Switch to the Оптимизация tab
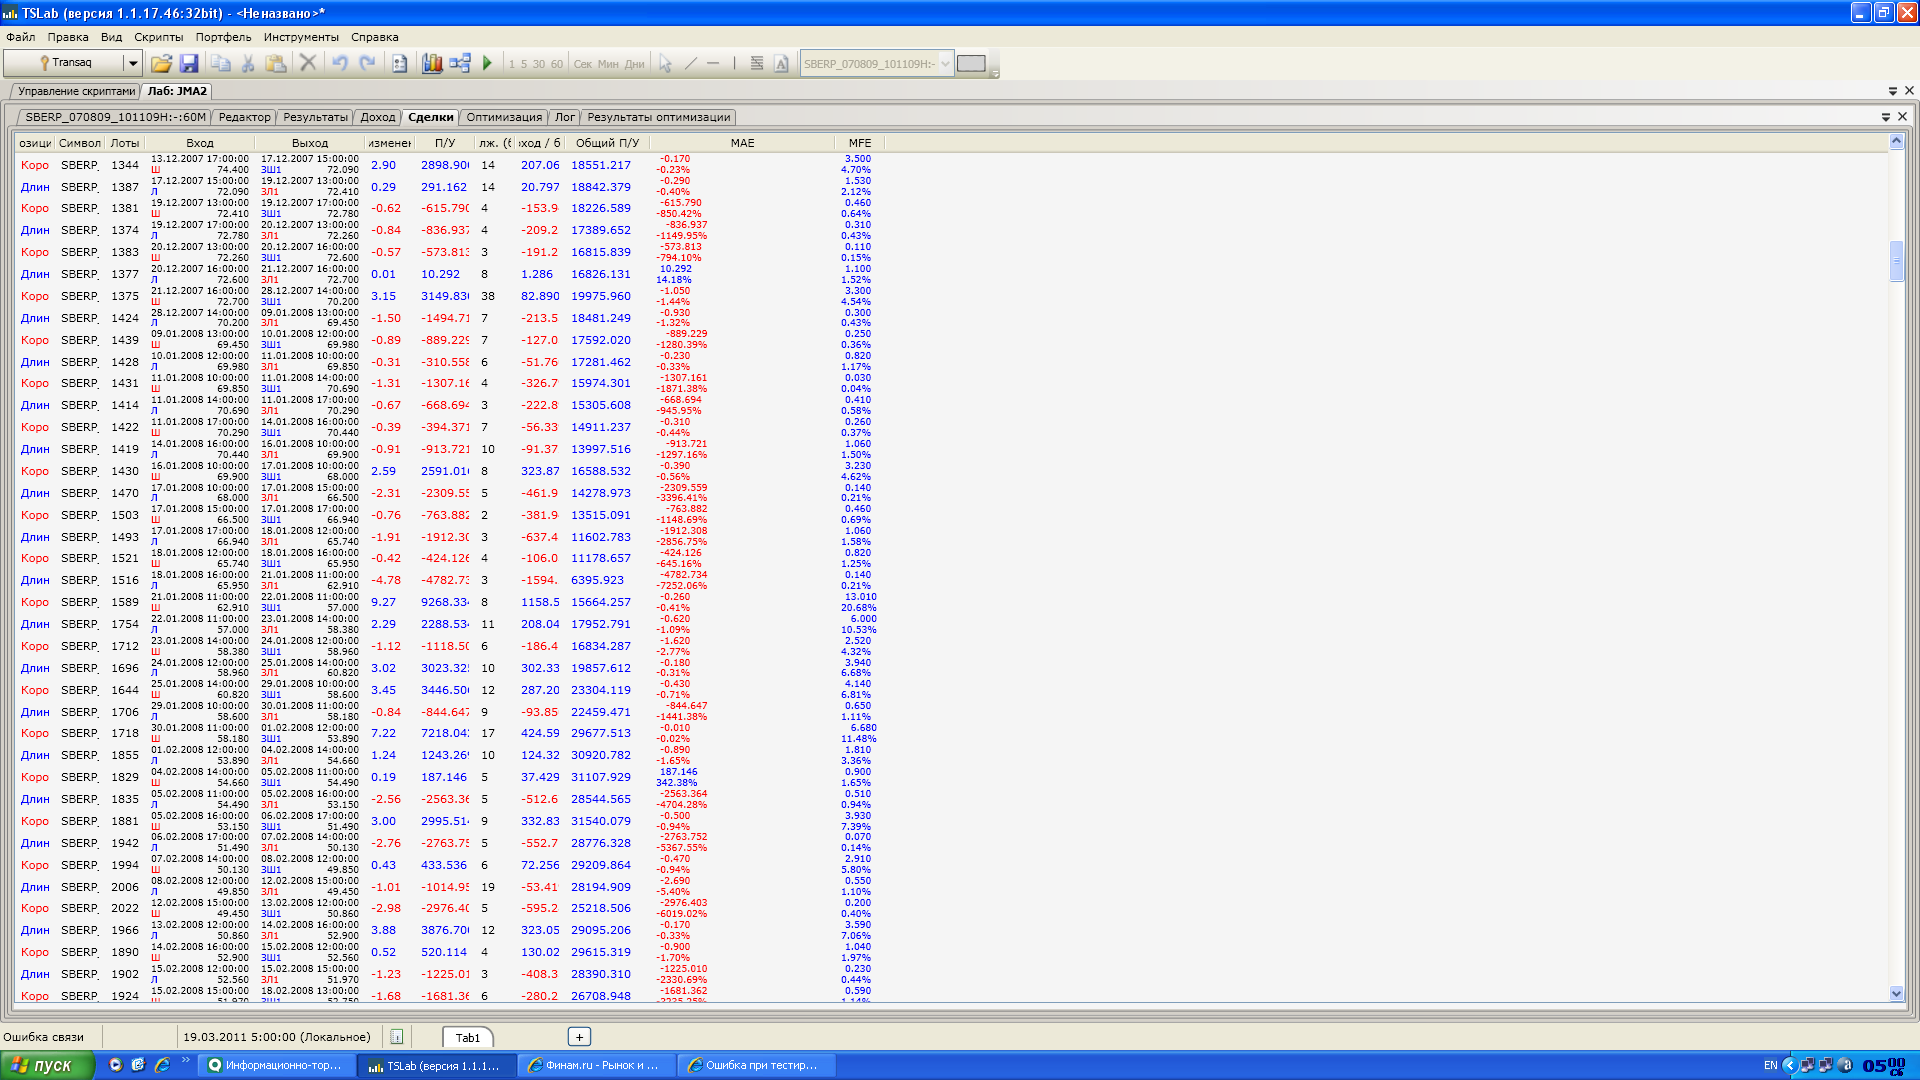This screenshot has width=1920, height=1080. (x=504, y=117)
